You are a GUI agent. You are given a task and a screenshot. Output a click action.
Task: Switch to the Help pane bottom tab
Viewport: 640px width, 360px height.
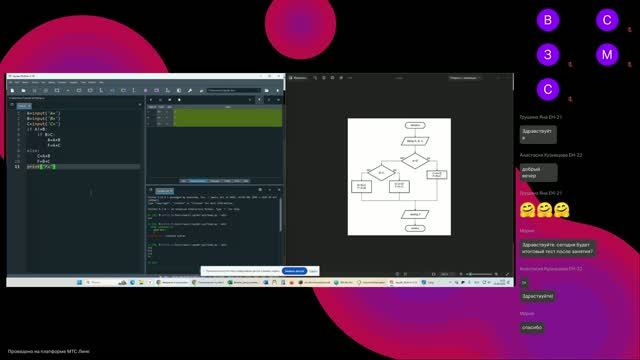point(184,181)
